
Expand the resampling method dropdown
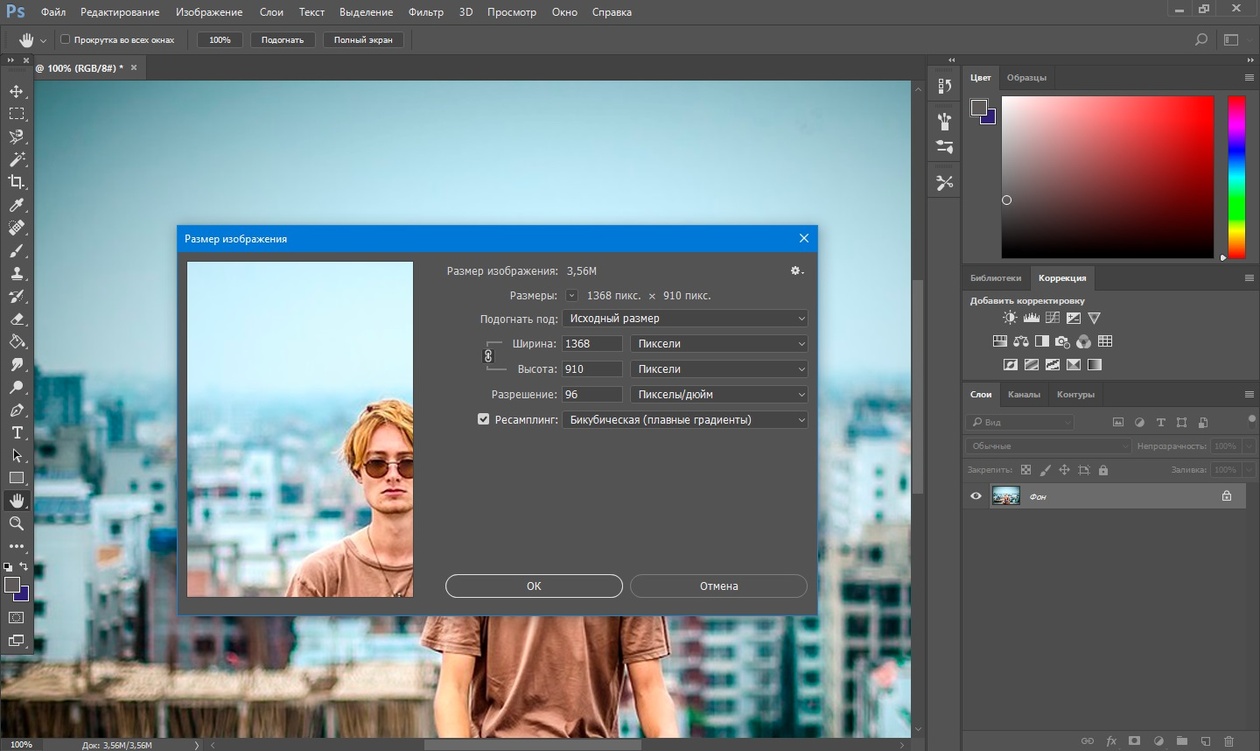click(x=685, y=420)
